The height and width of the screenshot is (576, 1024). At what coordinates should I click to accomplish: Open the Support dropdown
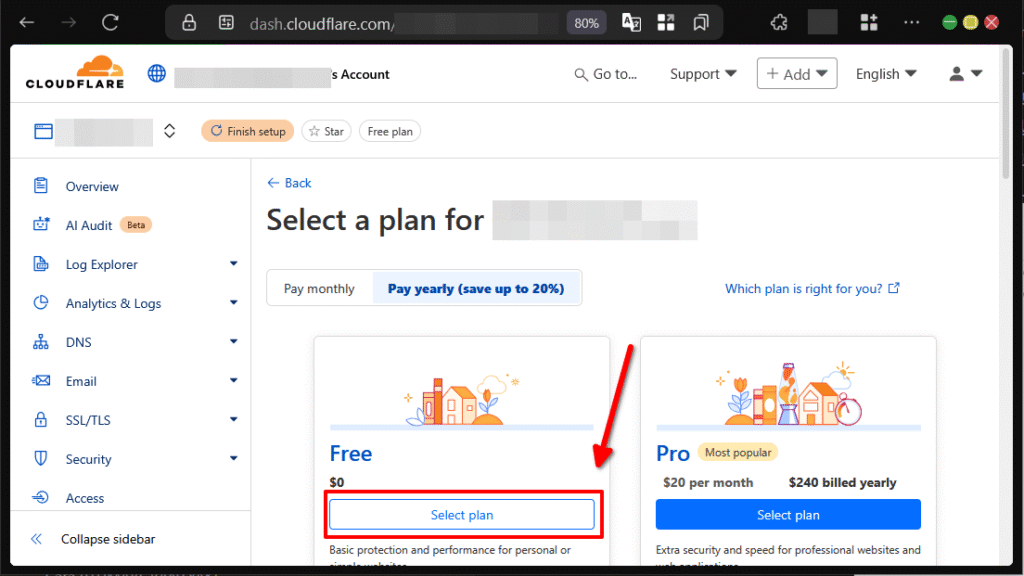tap(703, 73)
